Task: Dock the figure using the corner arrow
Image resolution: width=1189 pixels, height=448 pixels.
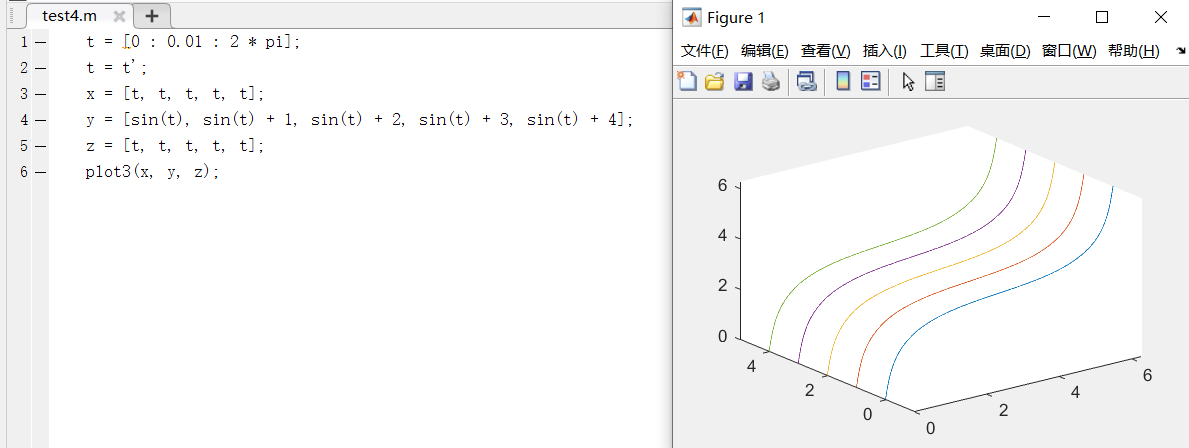Action: coord(1181,52)
